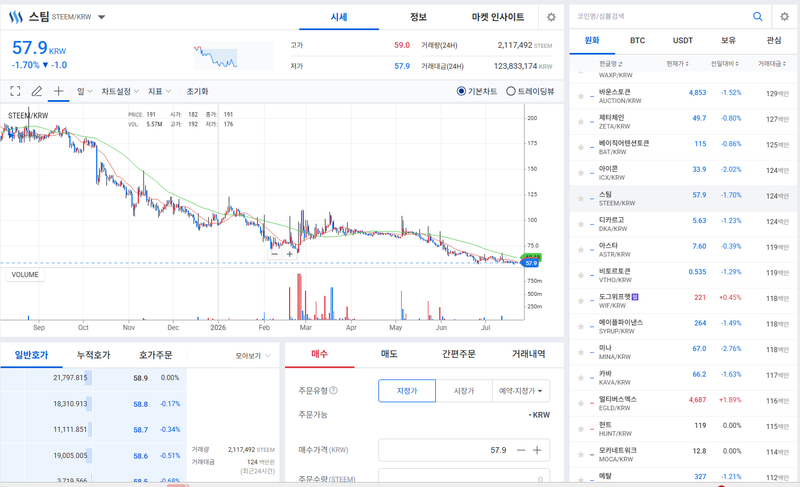
Task: Switch to the 시세 tab
Action: (x=339, y=17)
